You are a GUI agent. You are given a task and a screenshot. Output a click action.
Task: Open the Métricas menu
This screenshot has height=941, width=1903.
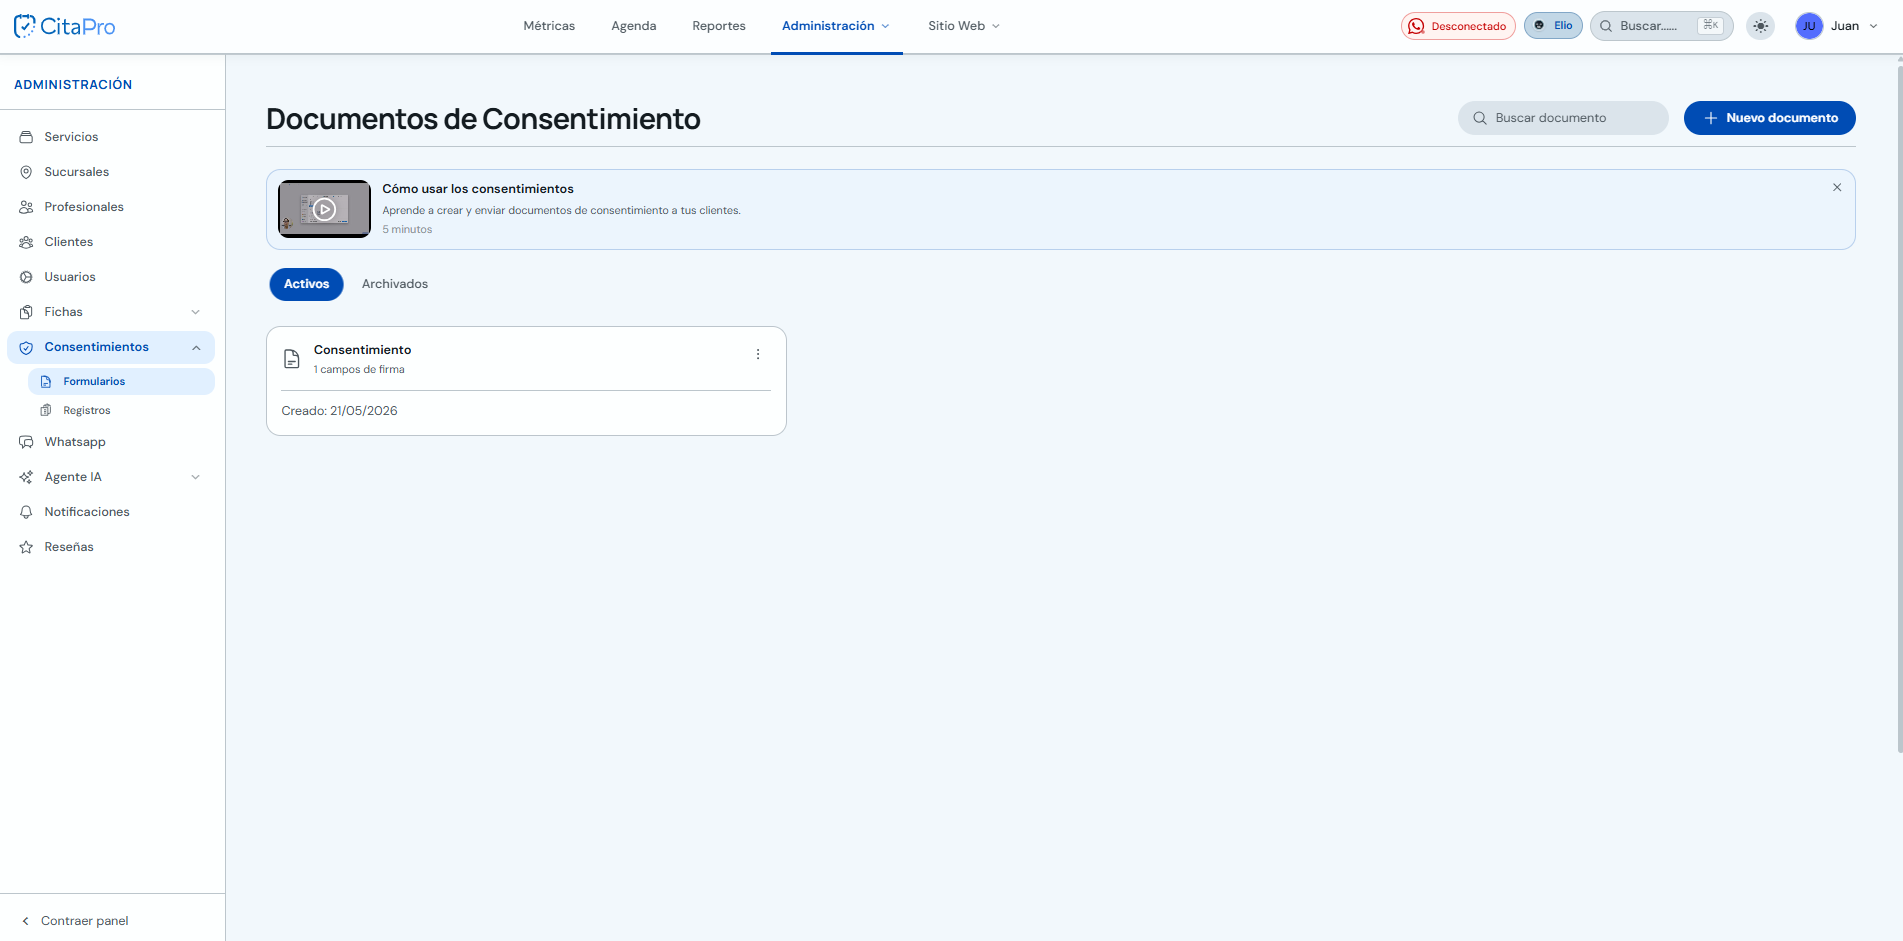tap(549, 26)
